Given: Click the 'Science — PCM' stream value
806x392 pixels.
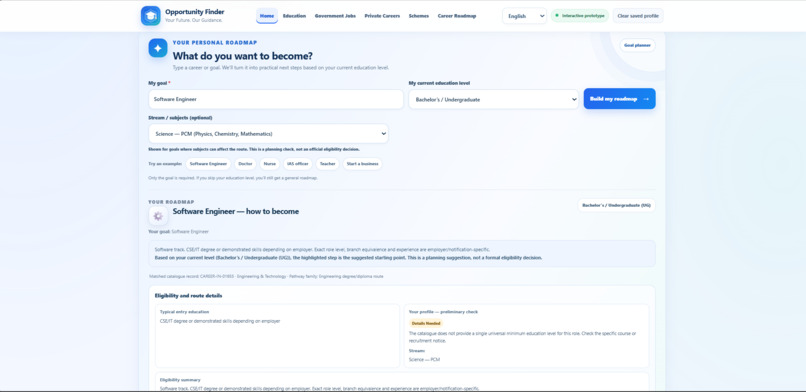Looking at the screenshot, I should [x=424, y=360].
